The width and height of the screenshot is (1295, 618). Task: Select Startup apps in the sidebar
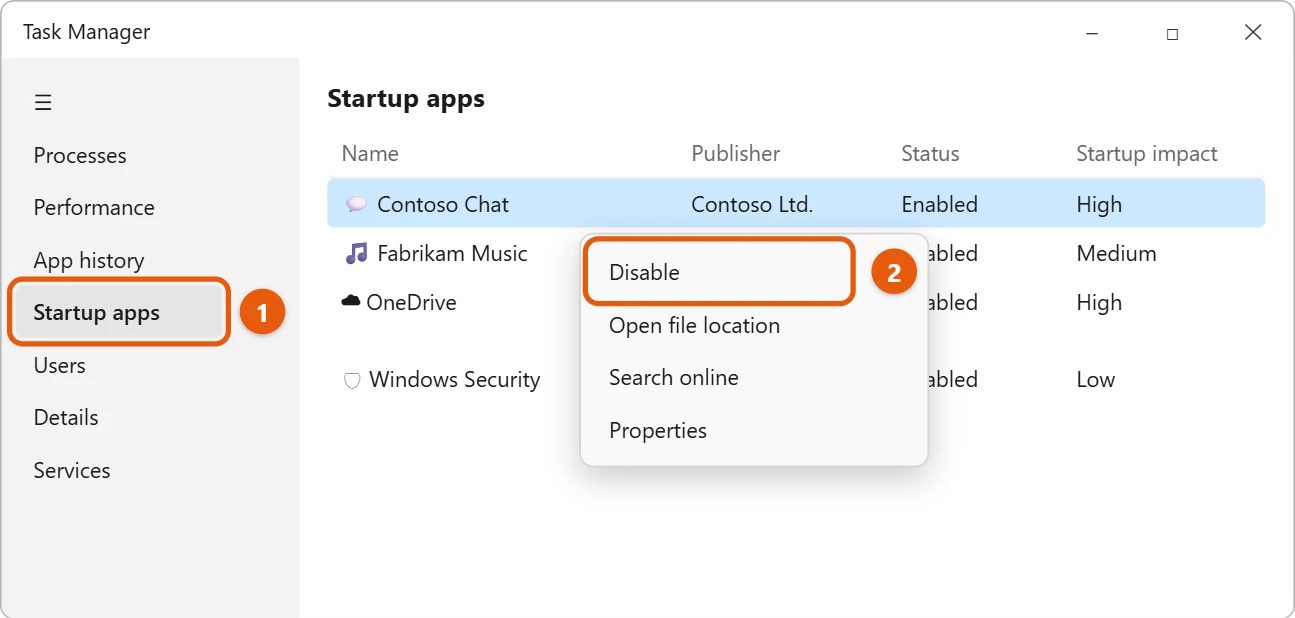point(120,313)
